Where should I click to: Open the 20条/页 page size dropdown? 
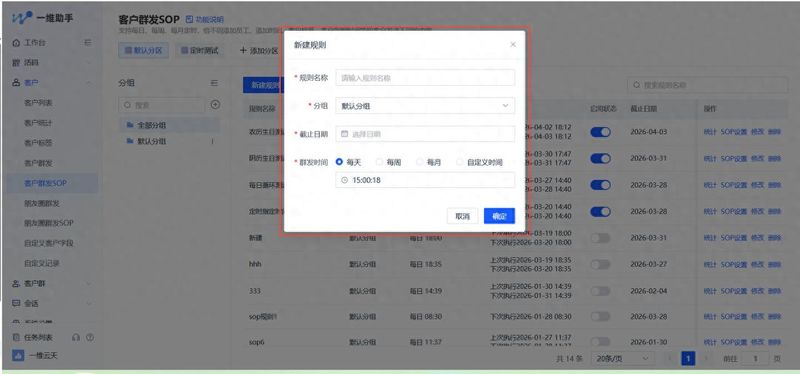pyautogui.click(x=622, y=359)
